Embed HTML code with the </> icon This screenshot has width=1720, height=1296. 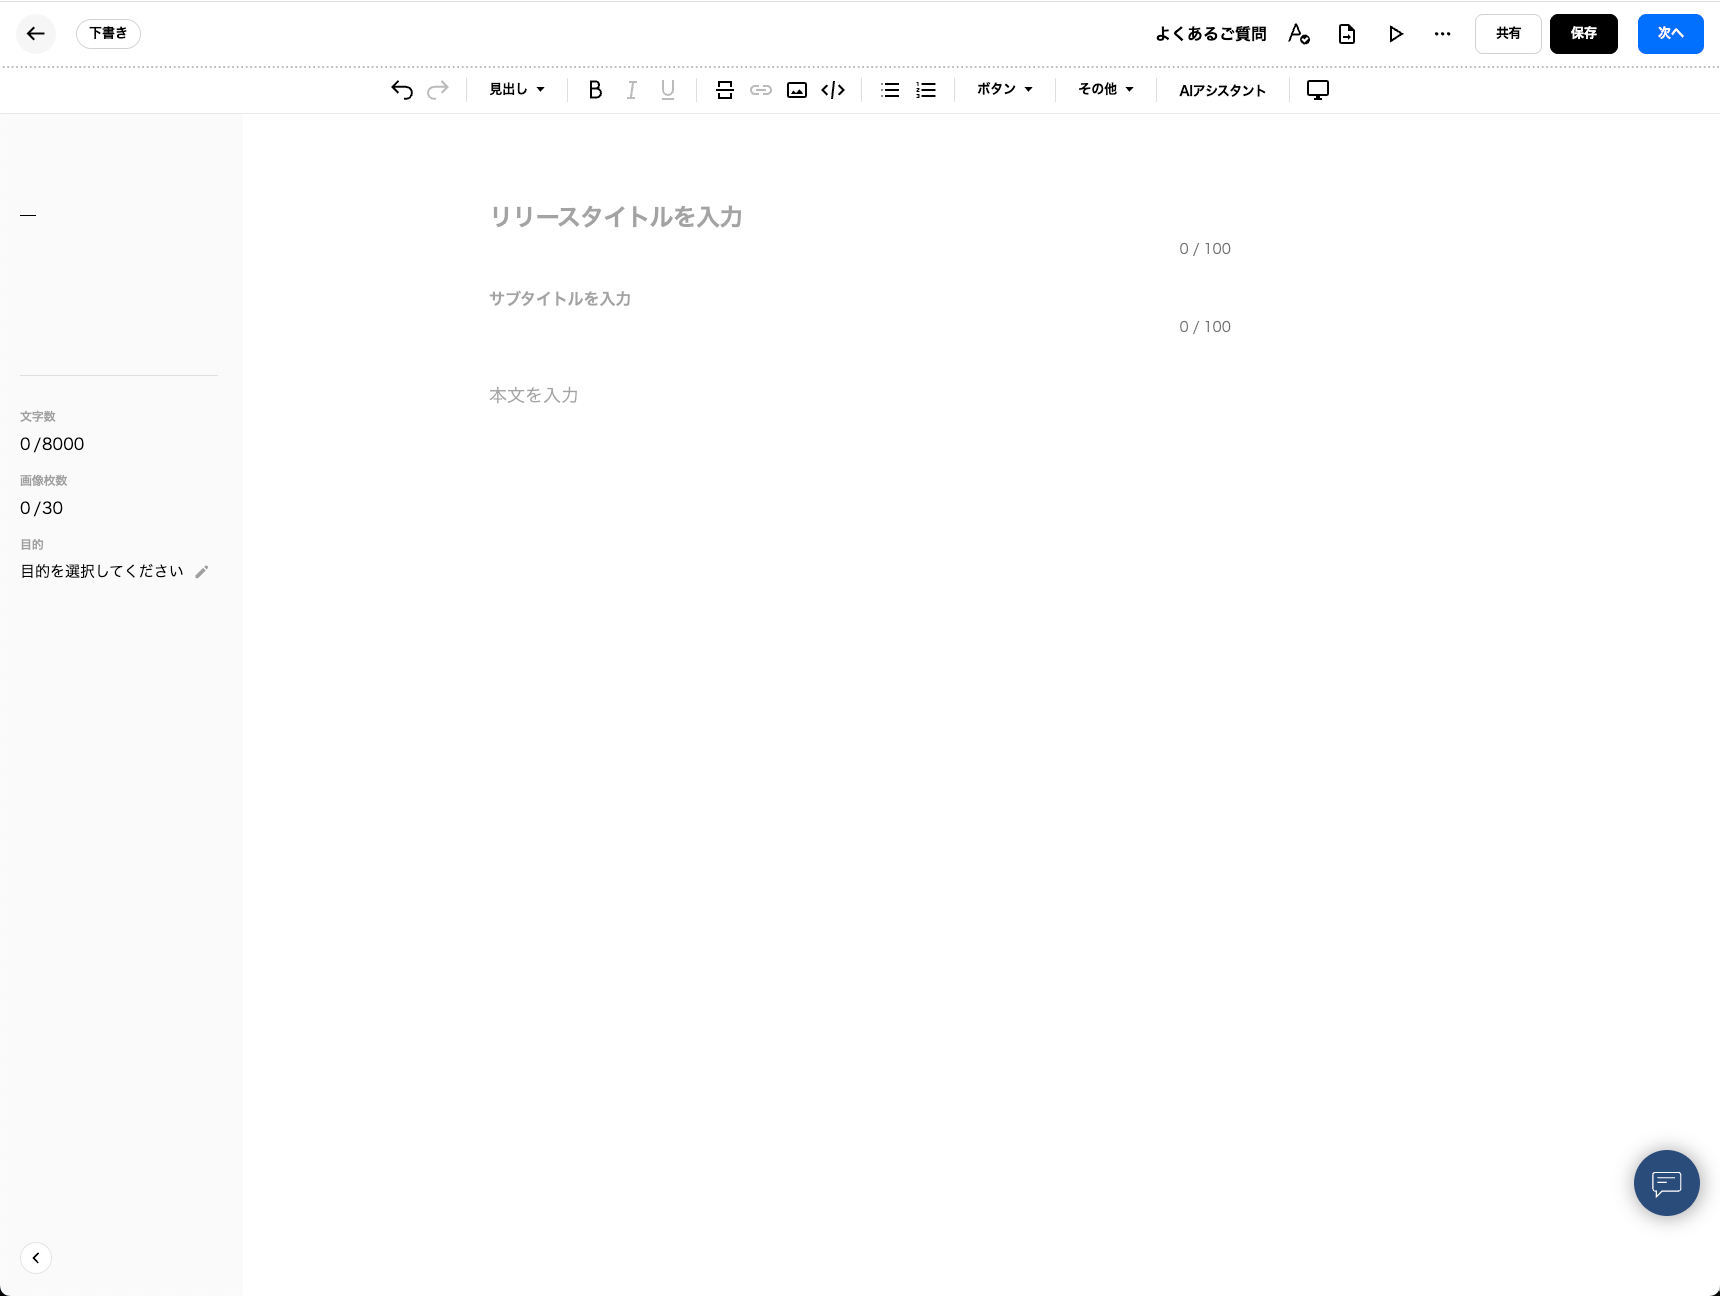coord(833,90)
